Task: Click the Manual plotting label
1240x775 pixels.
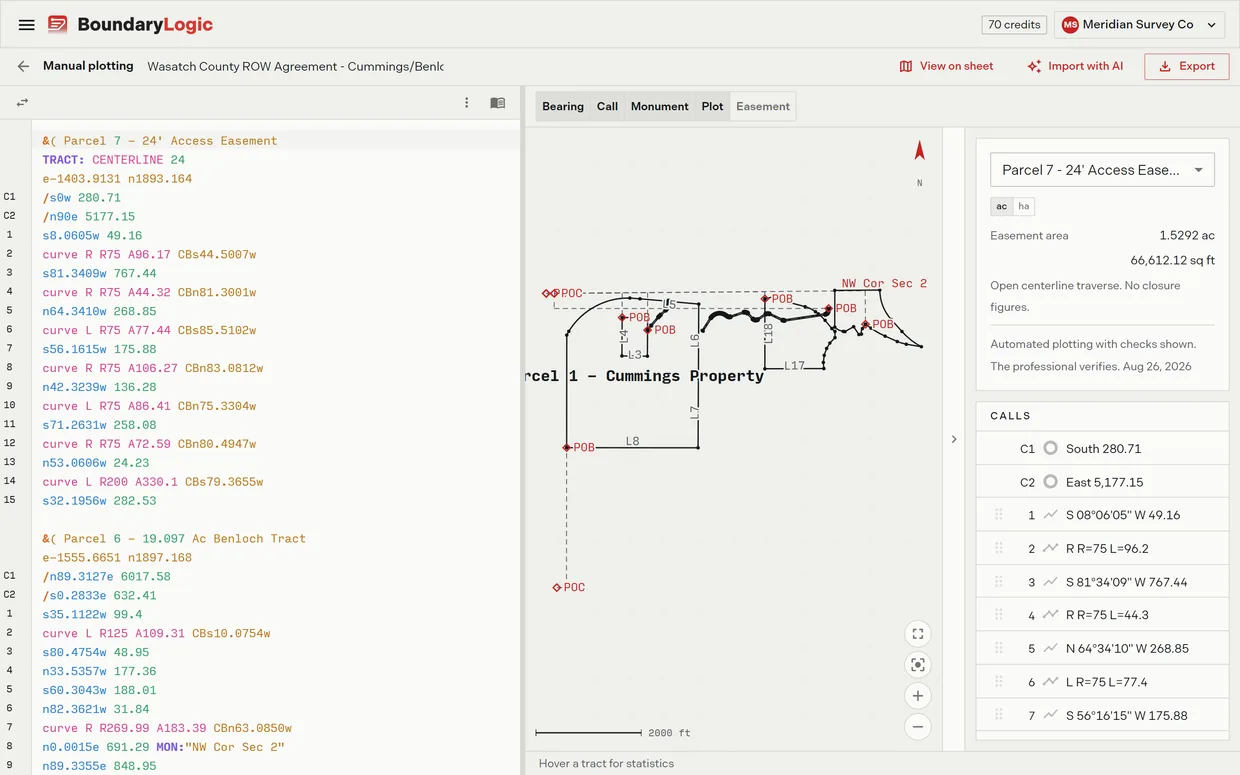Action: (x=88, y=66)
